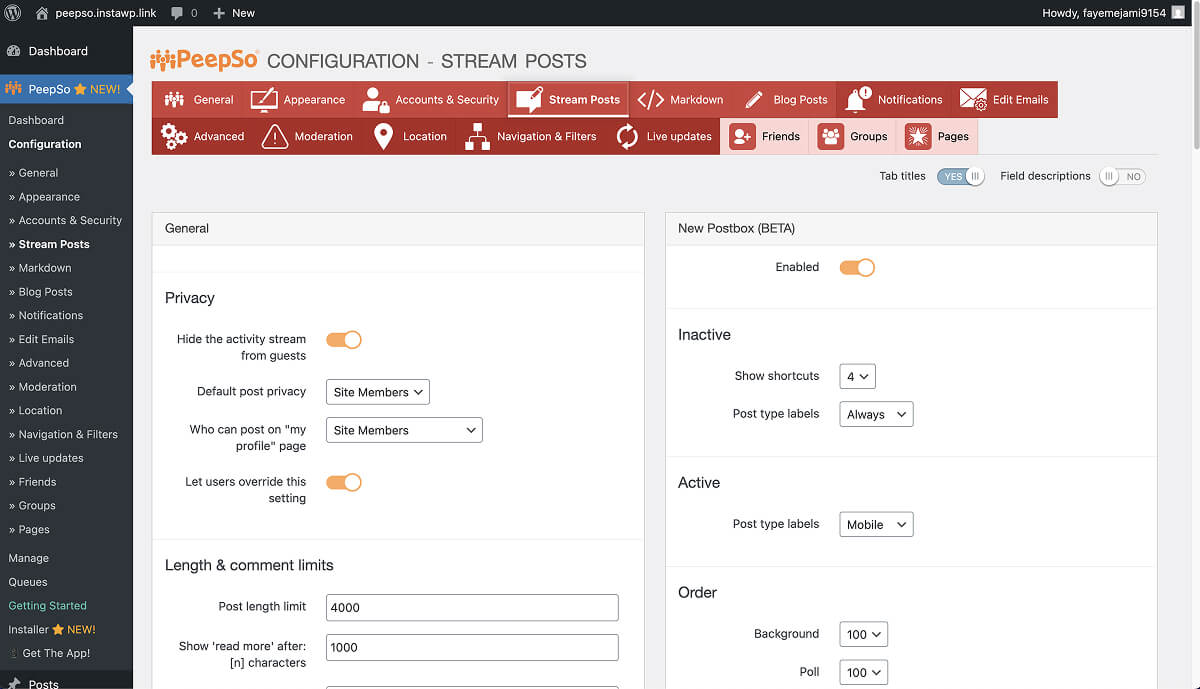
Task: Click the Appearance monitor icon
Action: pos(263,100)
